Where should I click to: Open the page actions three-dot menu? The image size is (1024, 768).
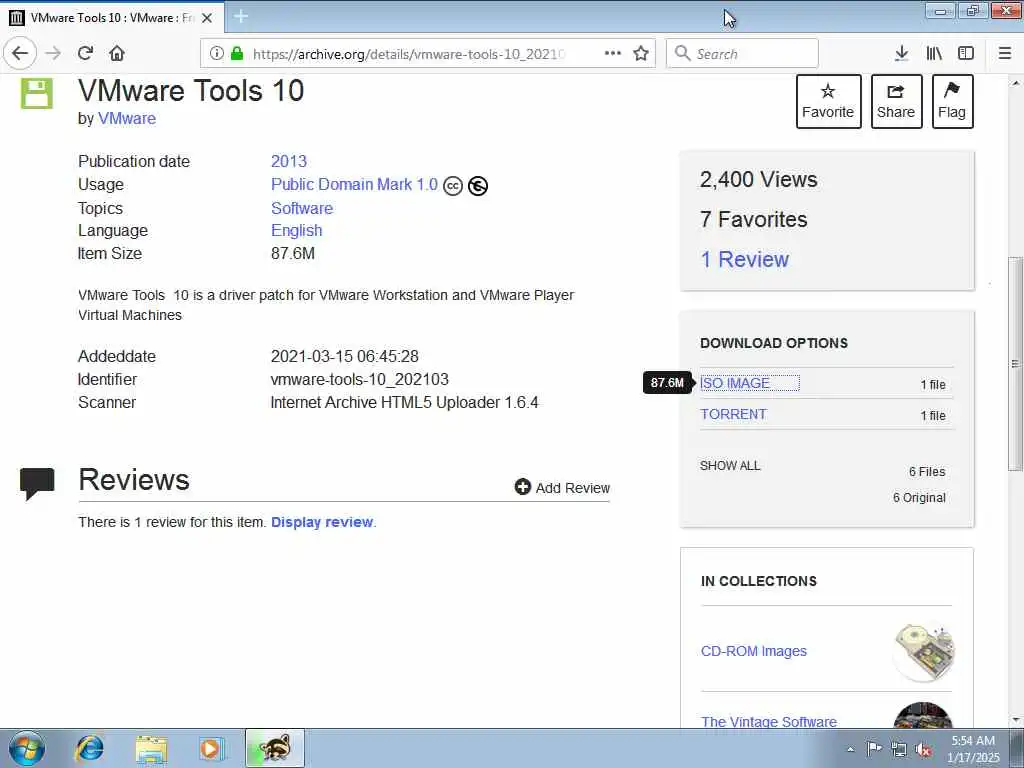(613, 54)
